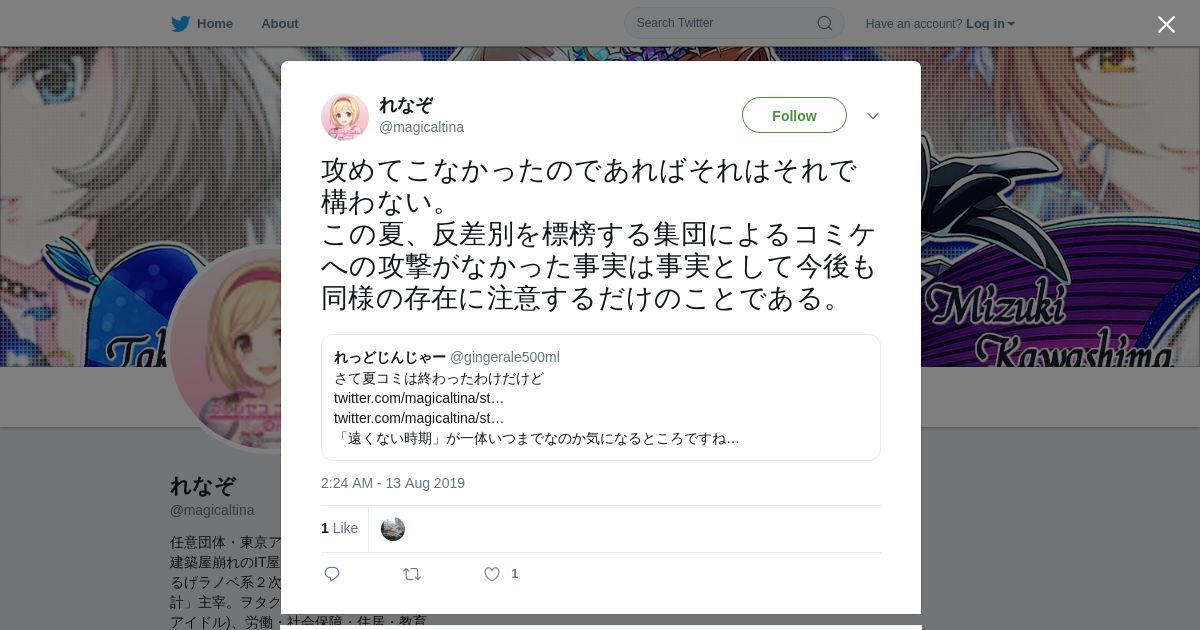Close the tweet overlay with X
This screenshot has width=1200, height=630.
(1166, 24)
